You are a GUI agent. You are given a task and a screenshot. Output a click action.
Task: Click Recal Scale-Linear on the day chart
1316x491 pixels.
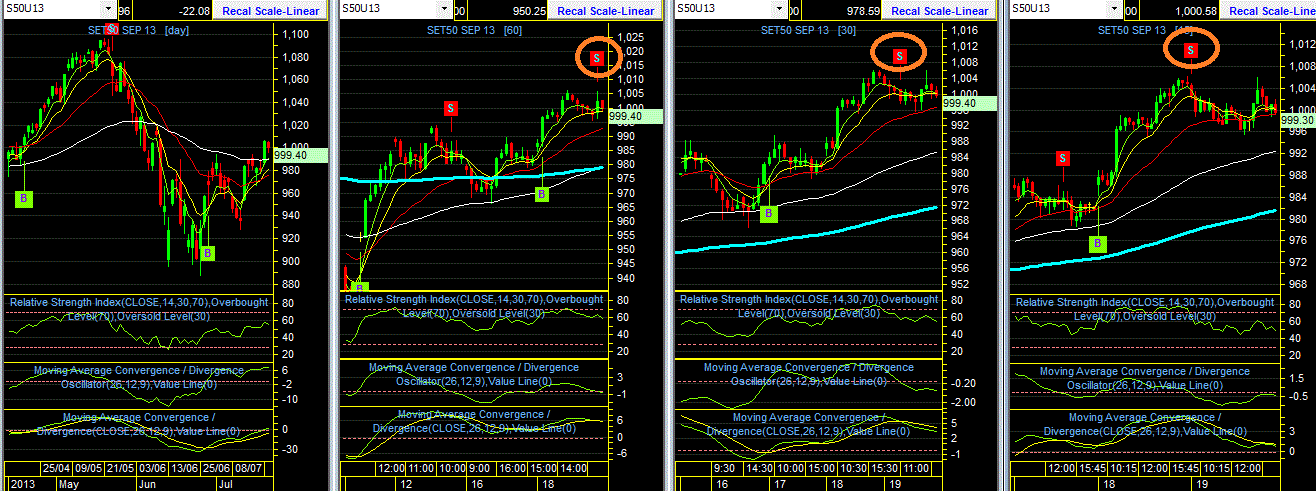tap(270, 11)
